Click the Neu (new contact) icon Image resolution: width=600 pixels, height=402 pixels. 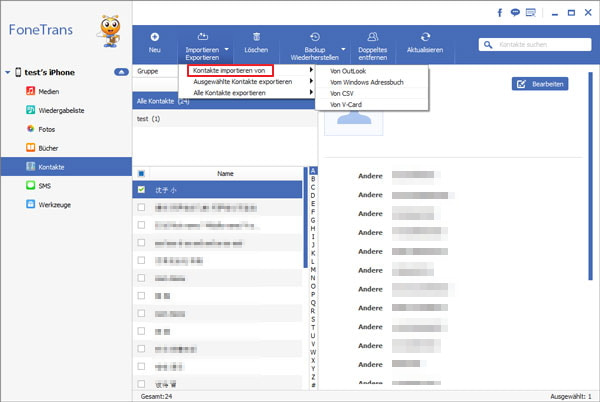click(154, 37)
